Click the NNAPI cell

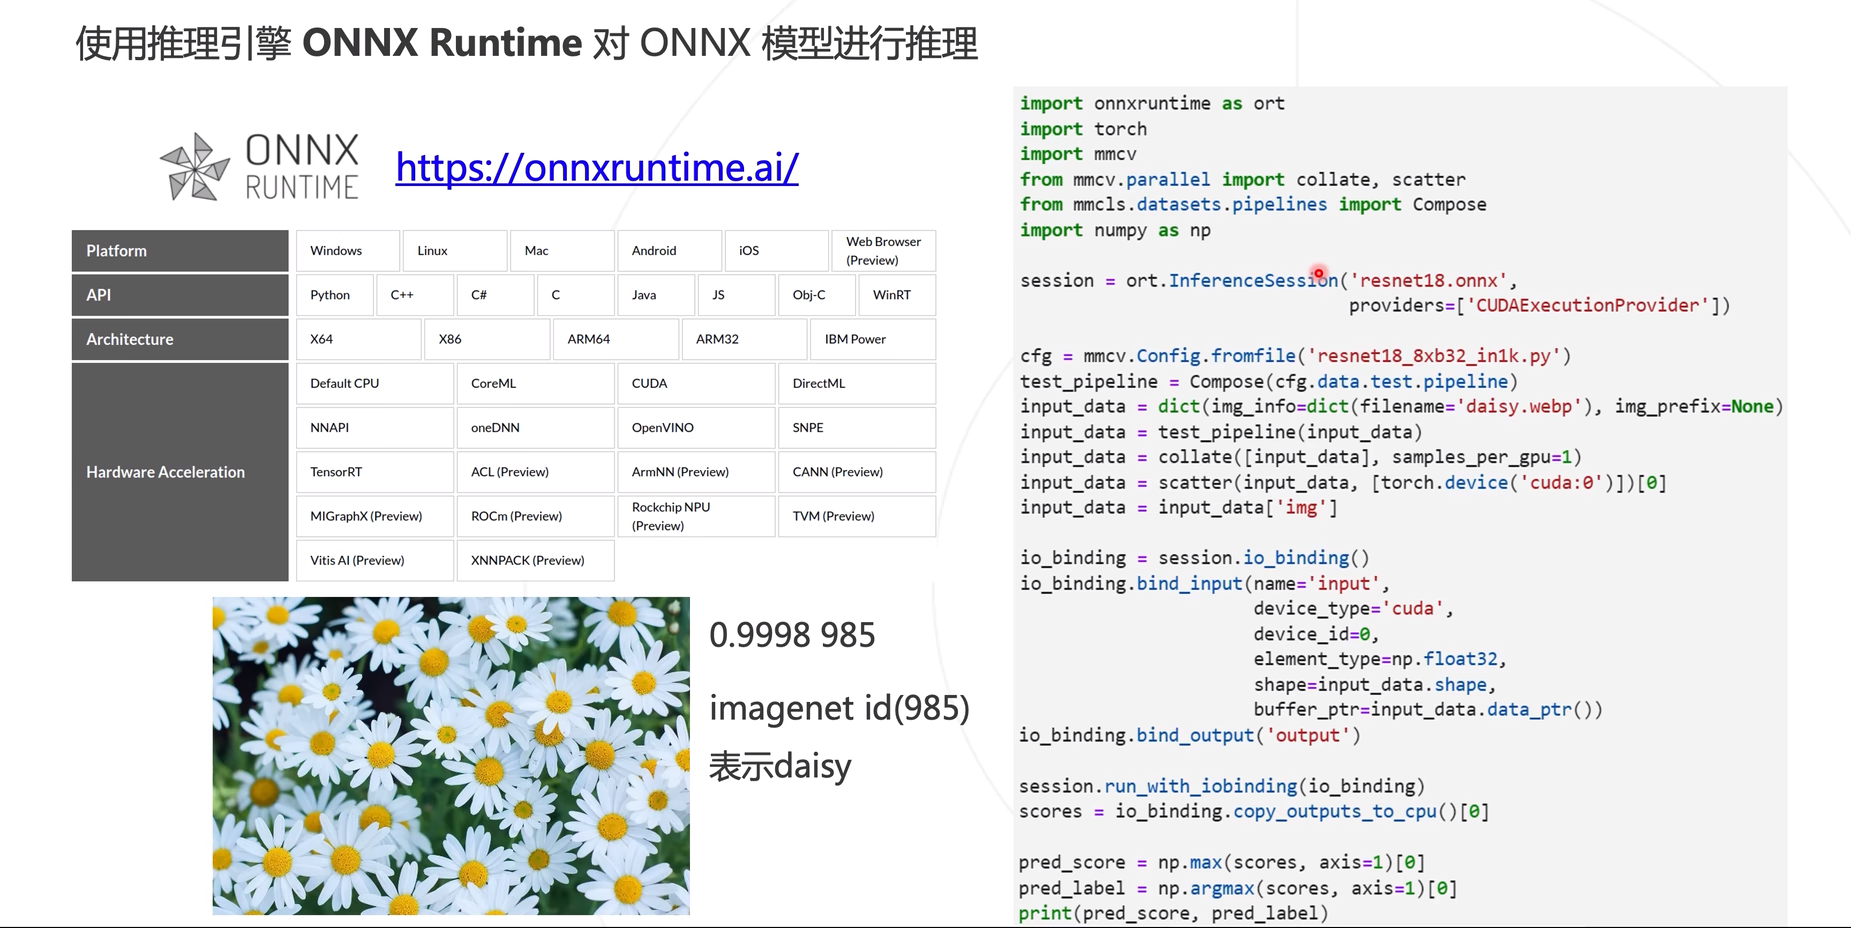pos(375,428)
